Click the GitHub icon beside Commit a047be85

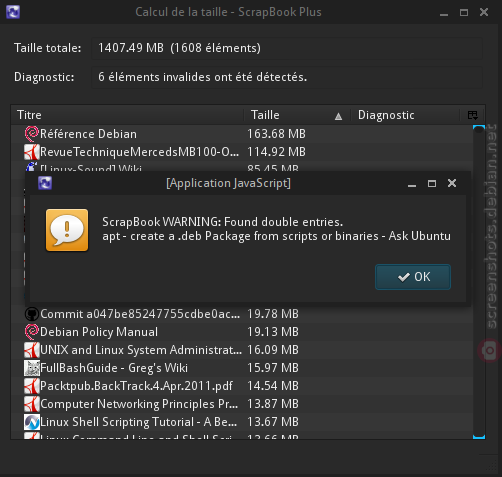32,314
